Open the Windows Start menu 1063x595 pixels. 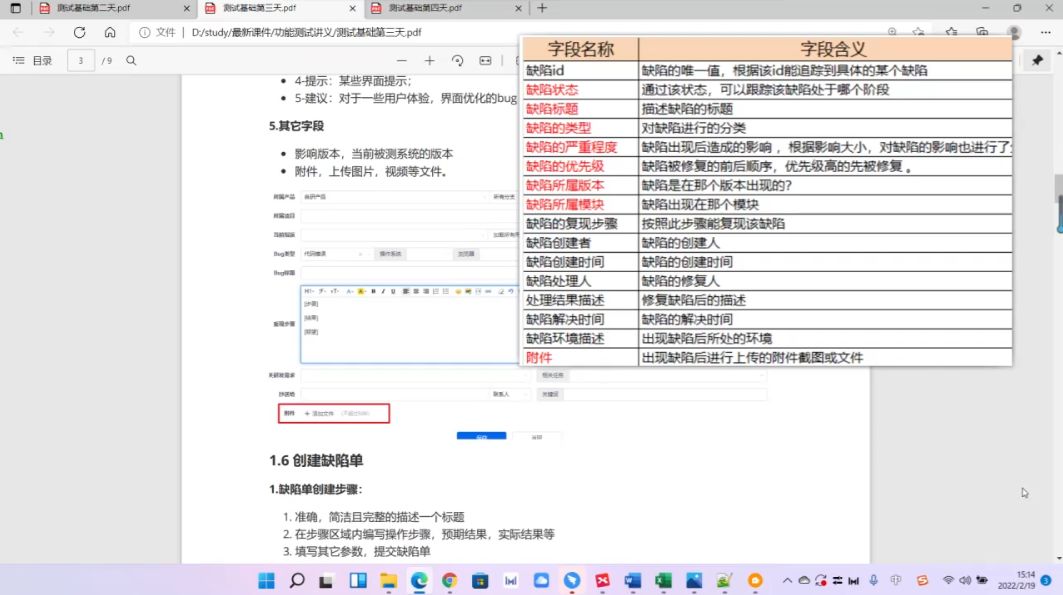[266, 580]
